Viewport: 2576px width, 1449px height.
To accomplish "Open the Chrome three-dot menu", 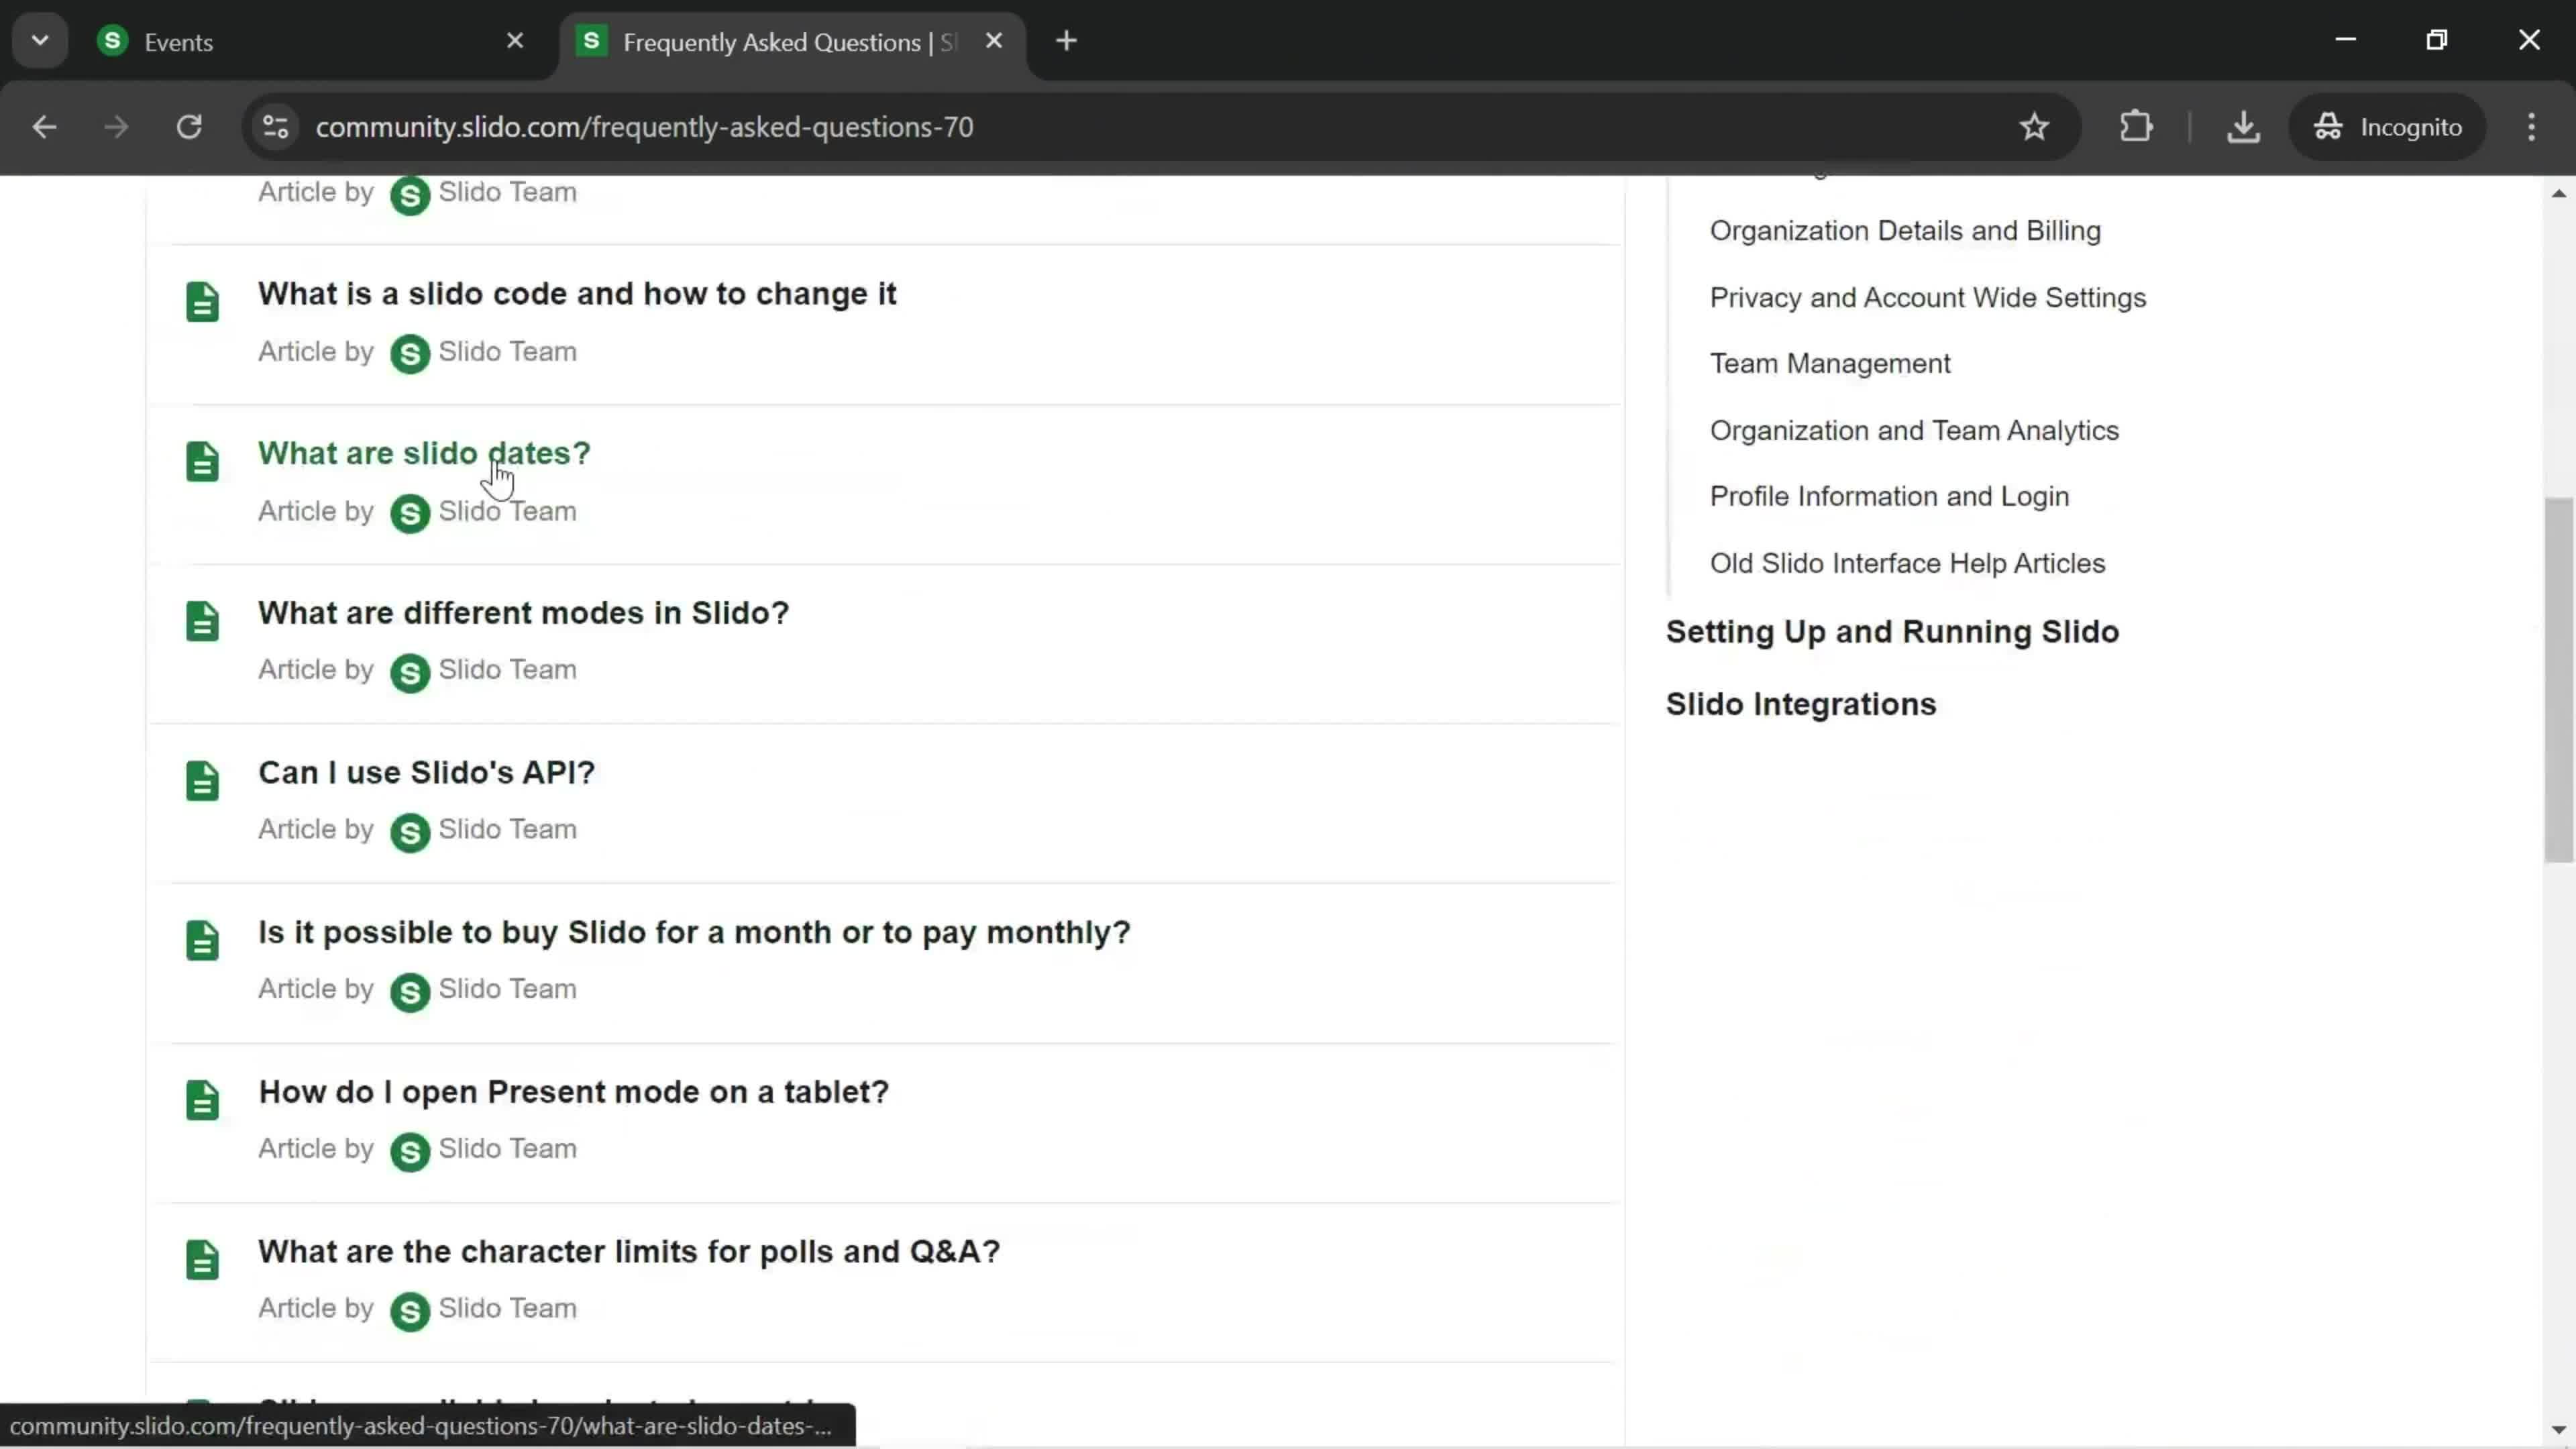I will click(2532, 127).
